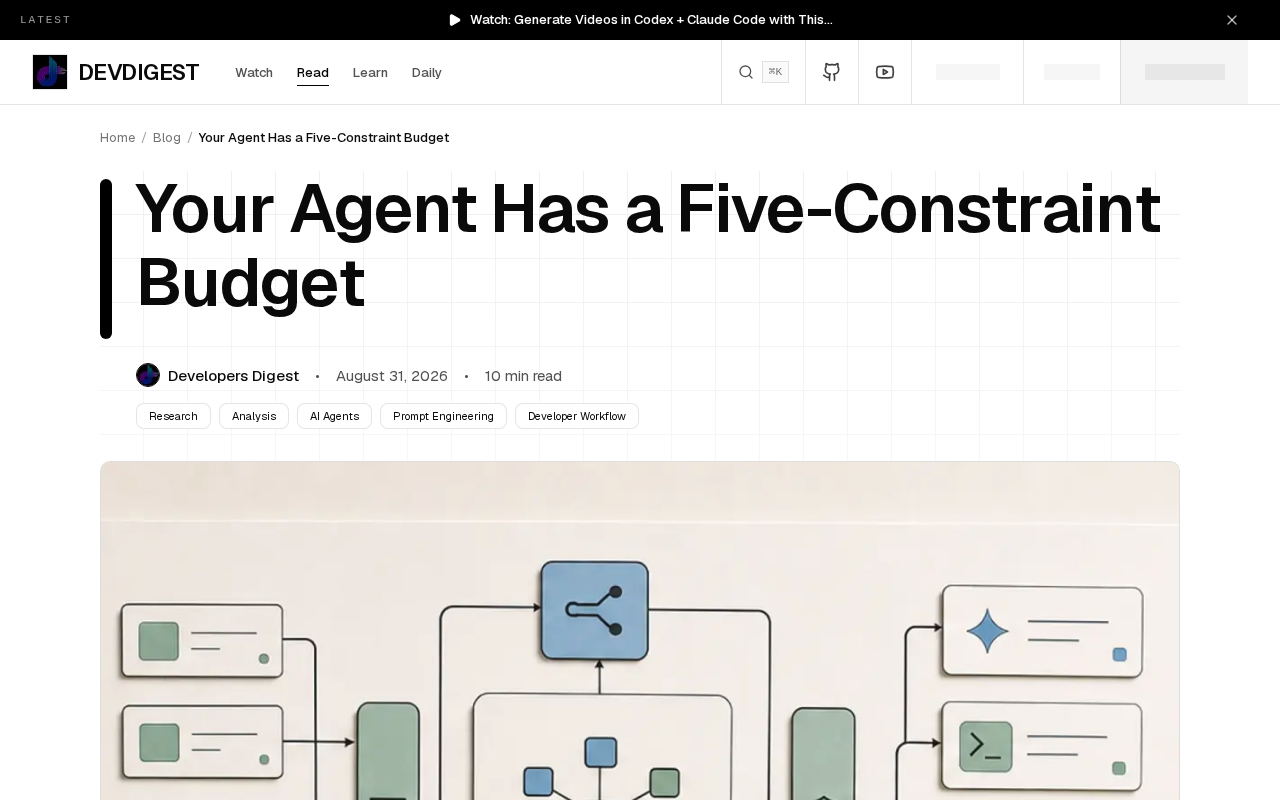Open the YouTube icon link

pos(885,72)
